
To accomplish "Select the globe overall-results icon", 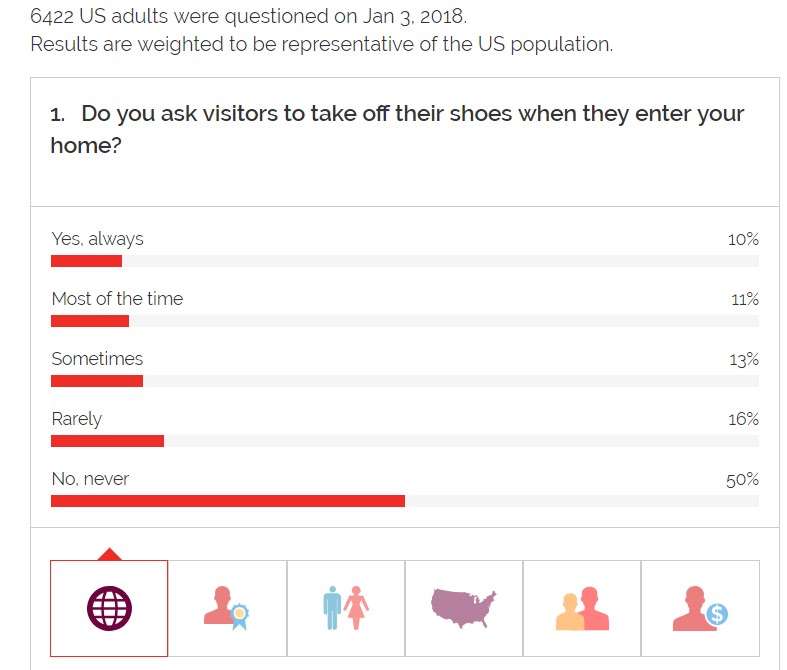I will point(109,607).
